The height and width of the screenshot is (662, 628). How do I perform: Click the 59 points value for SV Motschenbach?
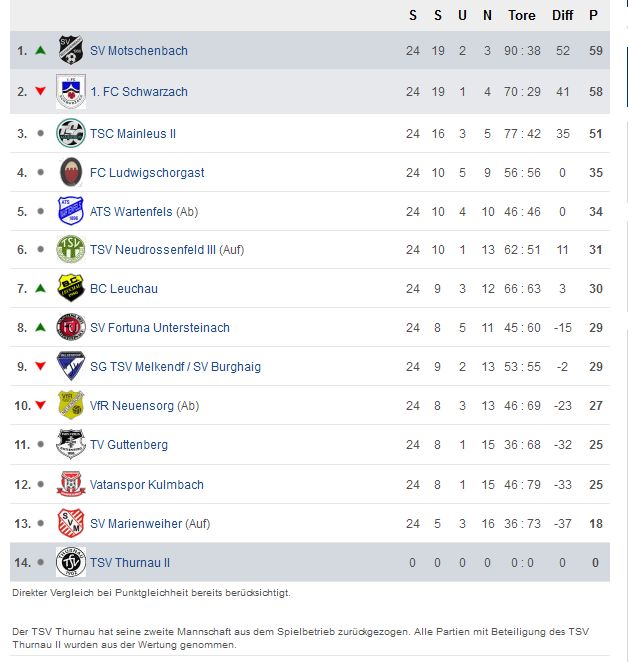coord(593,50)
